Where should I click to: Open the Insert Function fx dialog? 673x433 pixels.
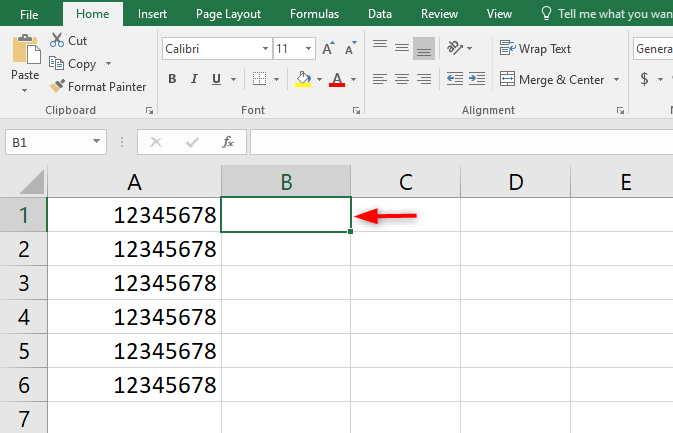click(227, 142)
